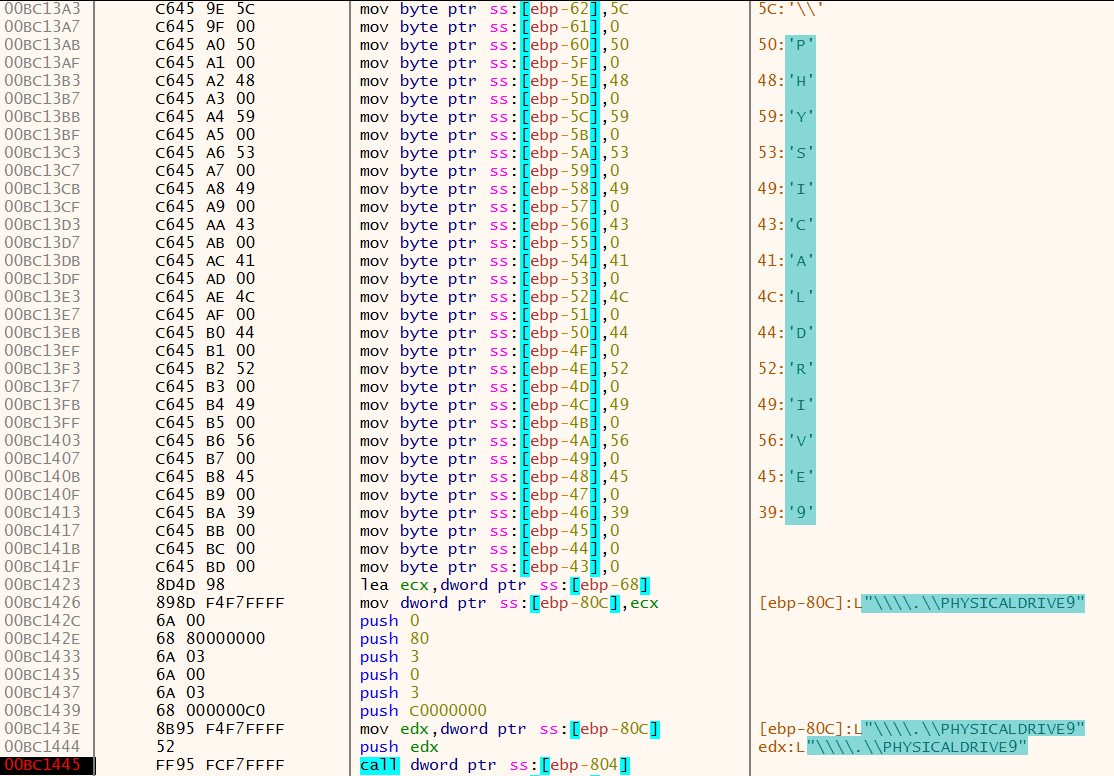Click comment 52:'R'

pyautogui.click(x=786, y=369)
